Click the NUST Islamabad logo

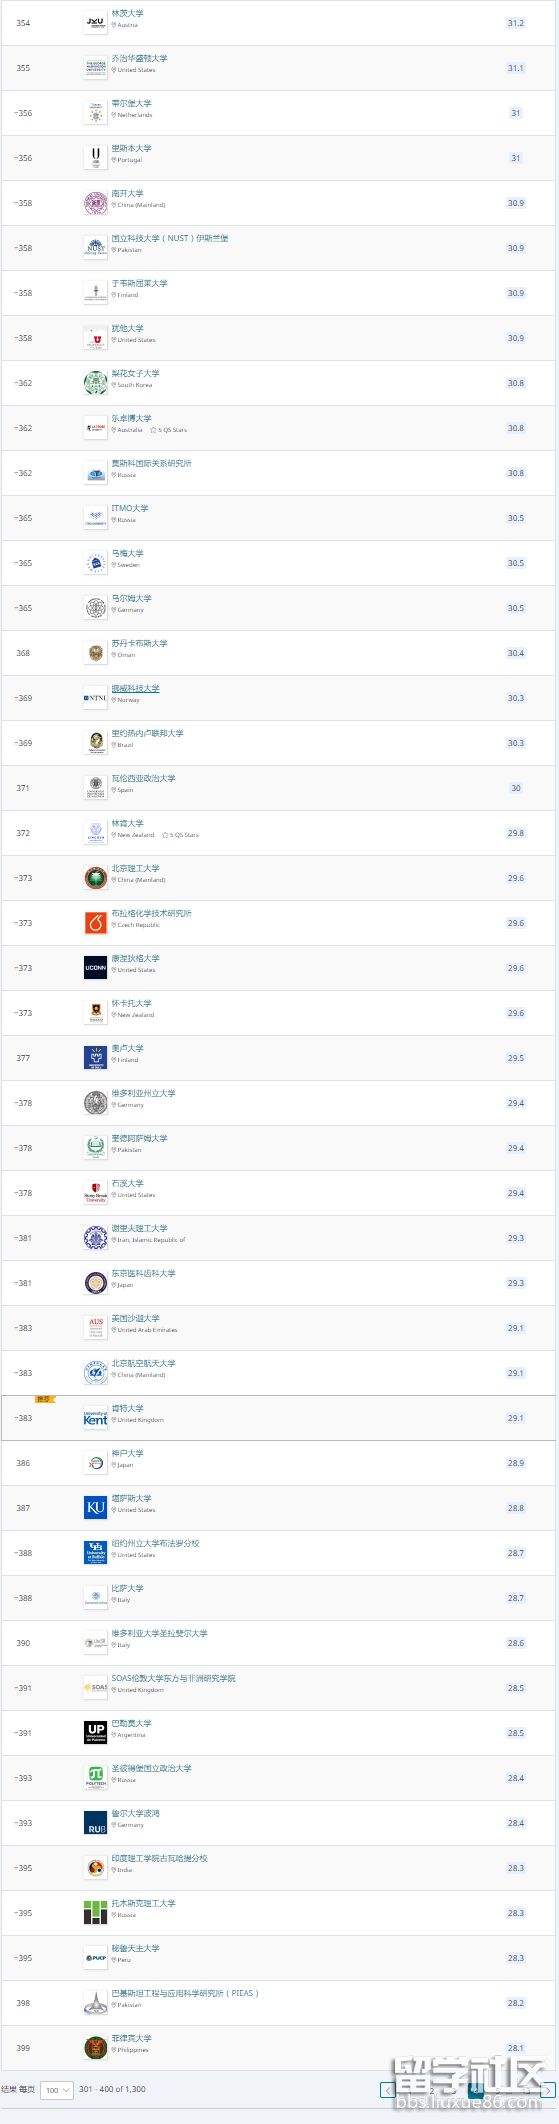(95, 247)
